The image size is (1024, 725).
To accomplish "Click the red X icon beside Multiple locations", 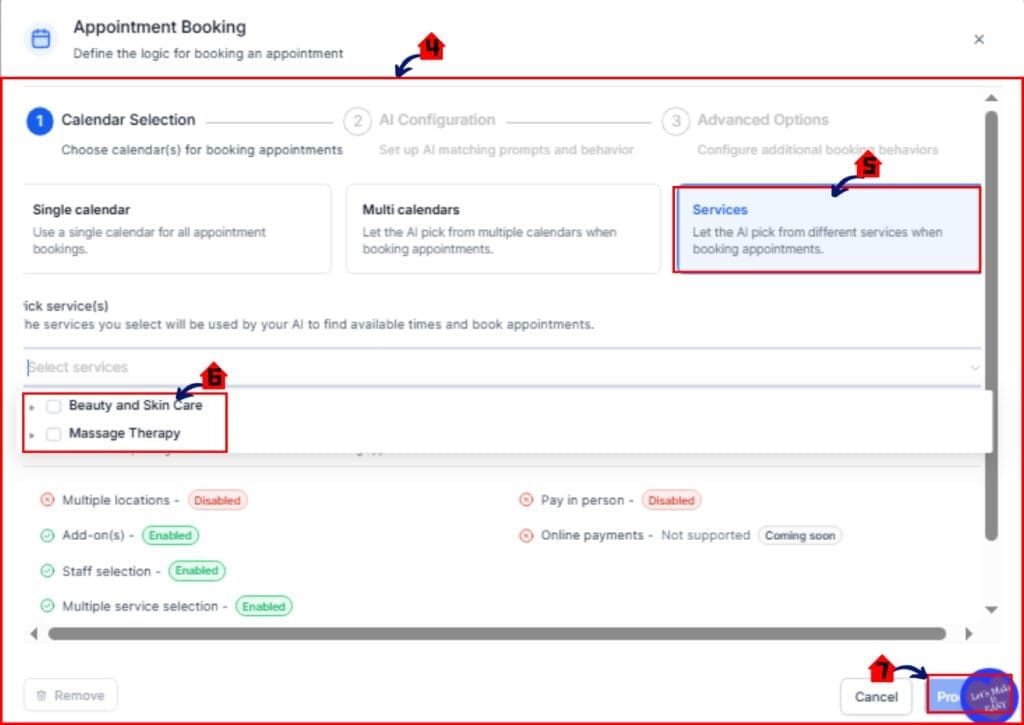I will coord(47,500).
